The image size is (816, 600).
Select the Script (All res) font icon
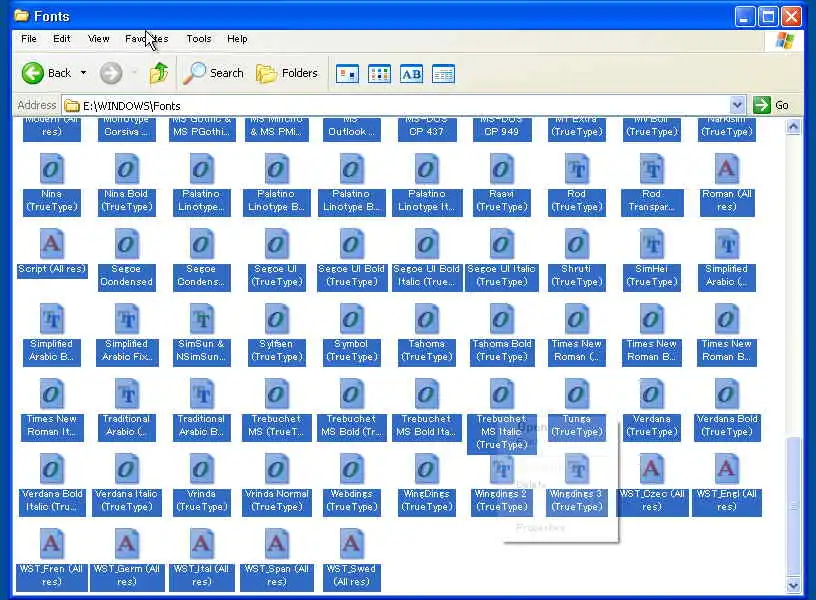52,245
